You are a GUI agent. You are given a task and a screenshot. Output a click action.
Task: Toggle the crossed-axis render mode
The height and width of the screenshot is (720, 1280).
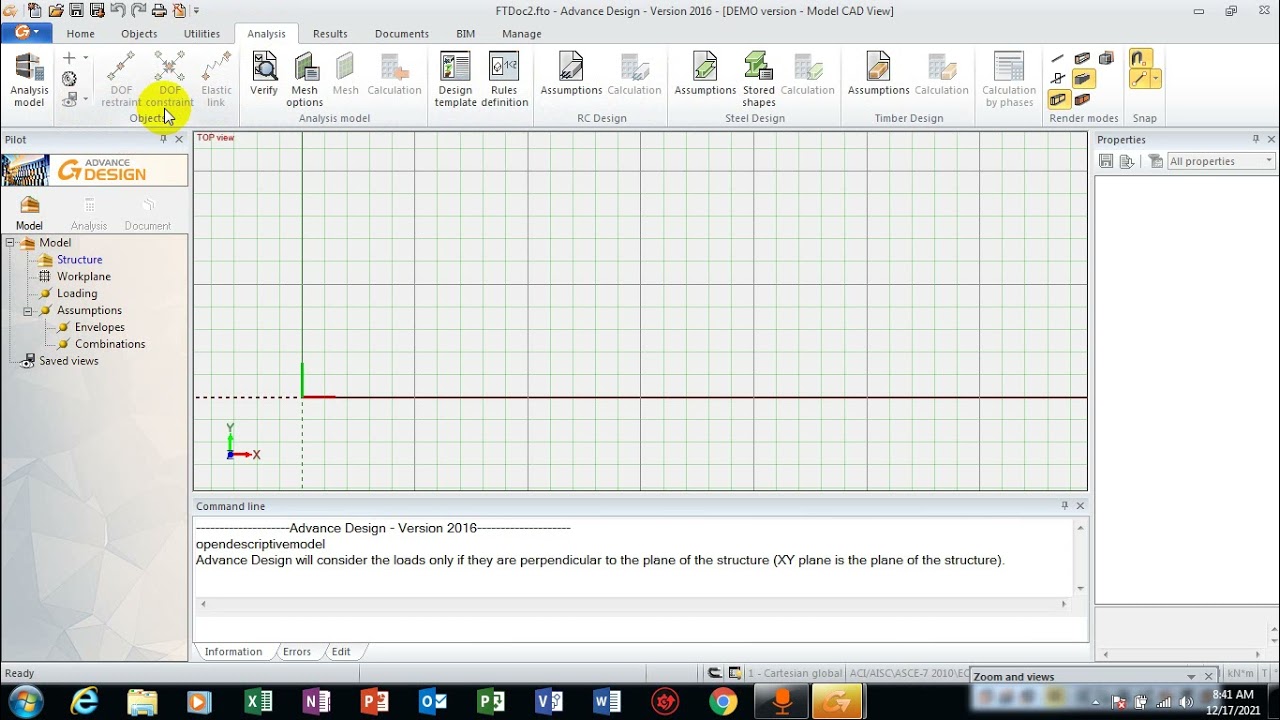pyautogui.click(x=1058, y=78)
